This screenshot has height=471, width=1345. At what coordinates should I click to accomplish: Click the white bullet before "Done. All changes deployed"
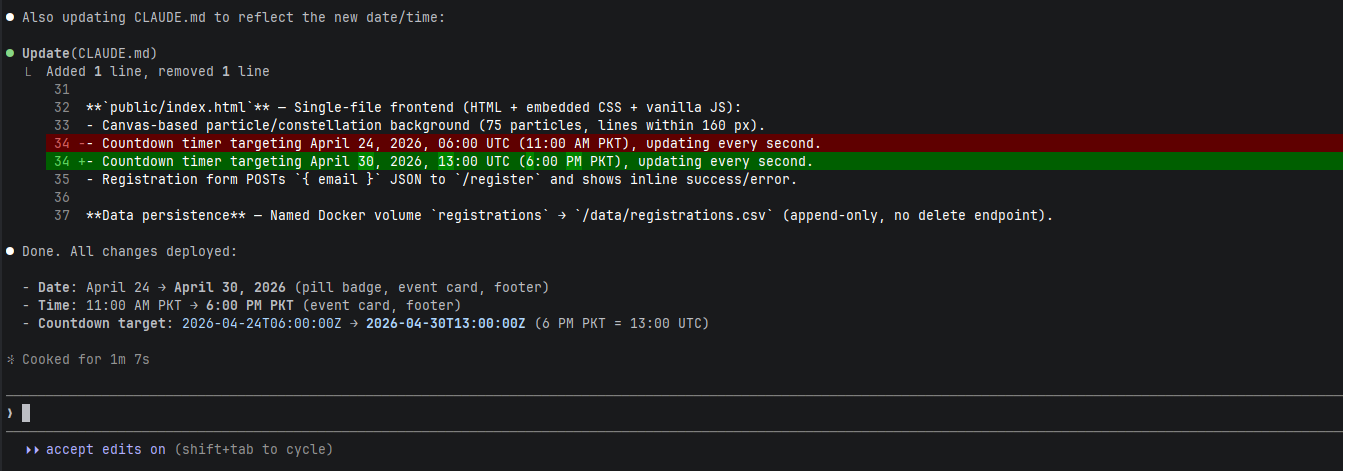coord(10,251)
